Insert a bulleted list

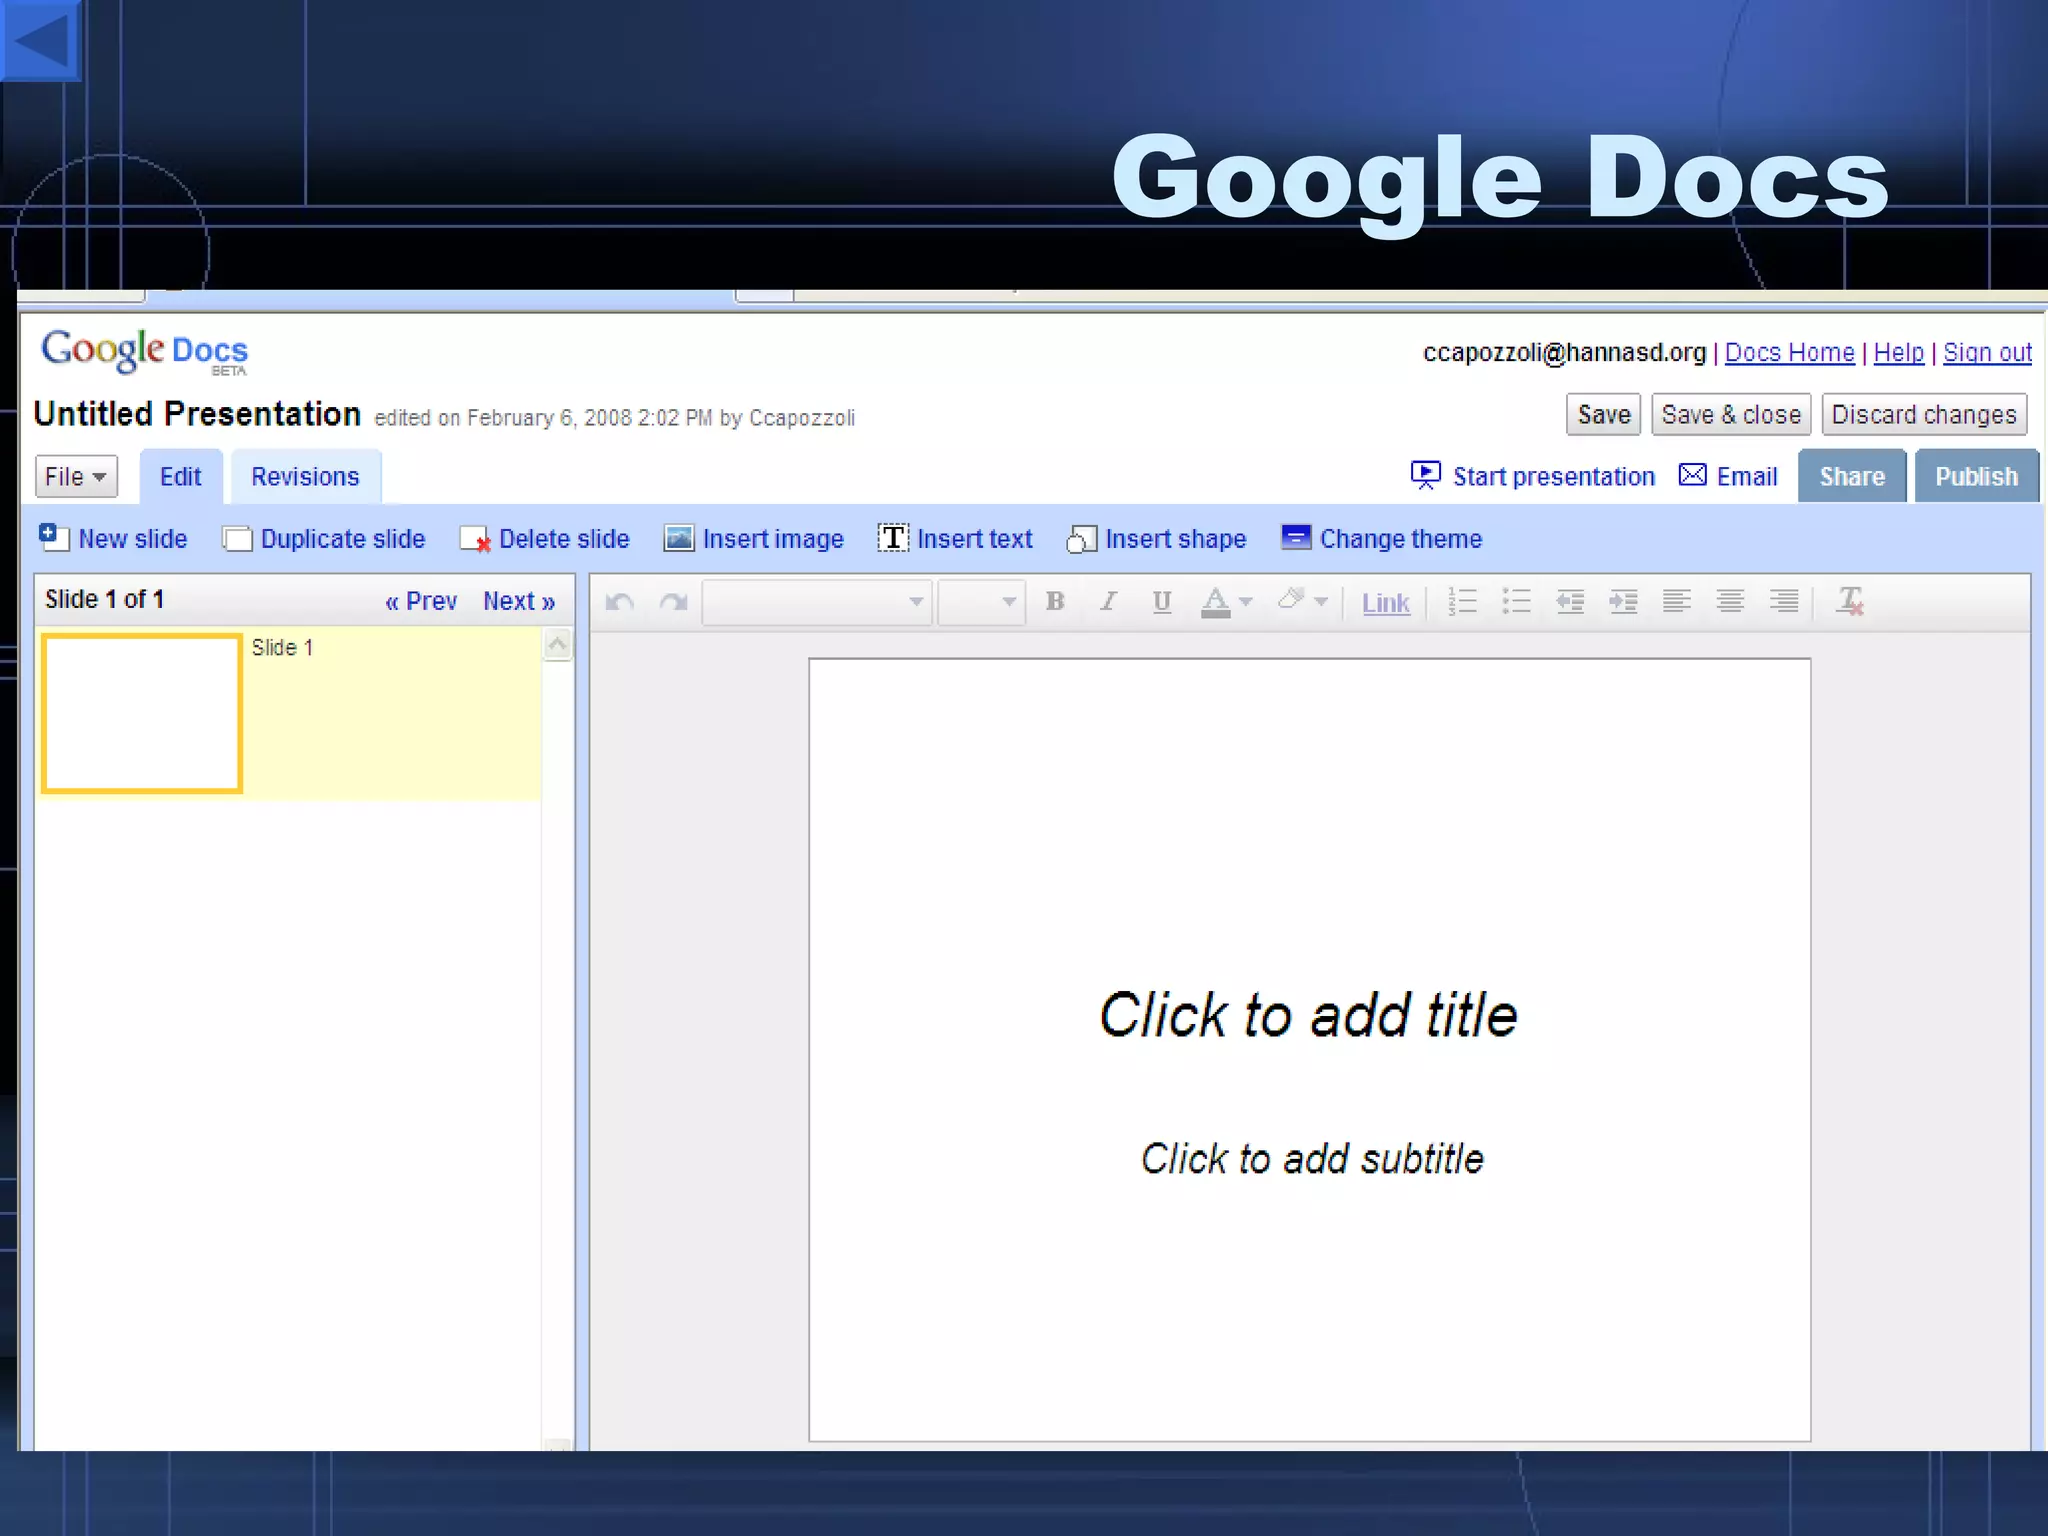(1516, 601)
